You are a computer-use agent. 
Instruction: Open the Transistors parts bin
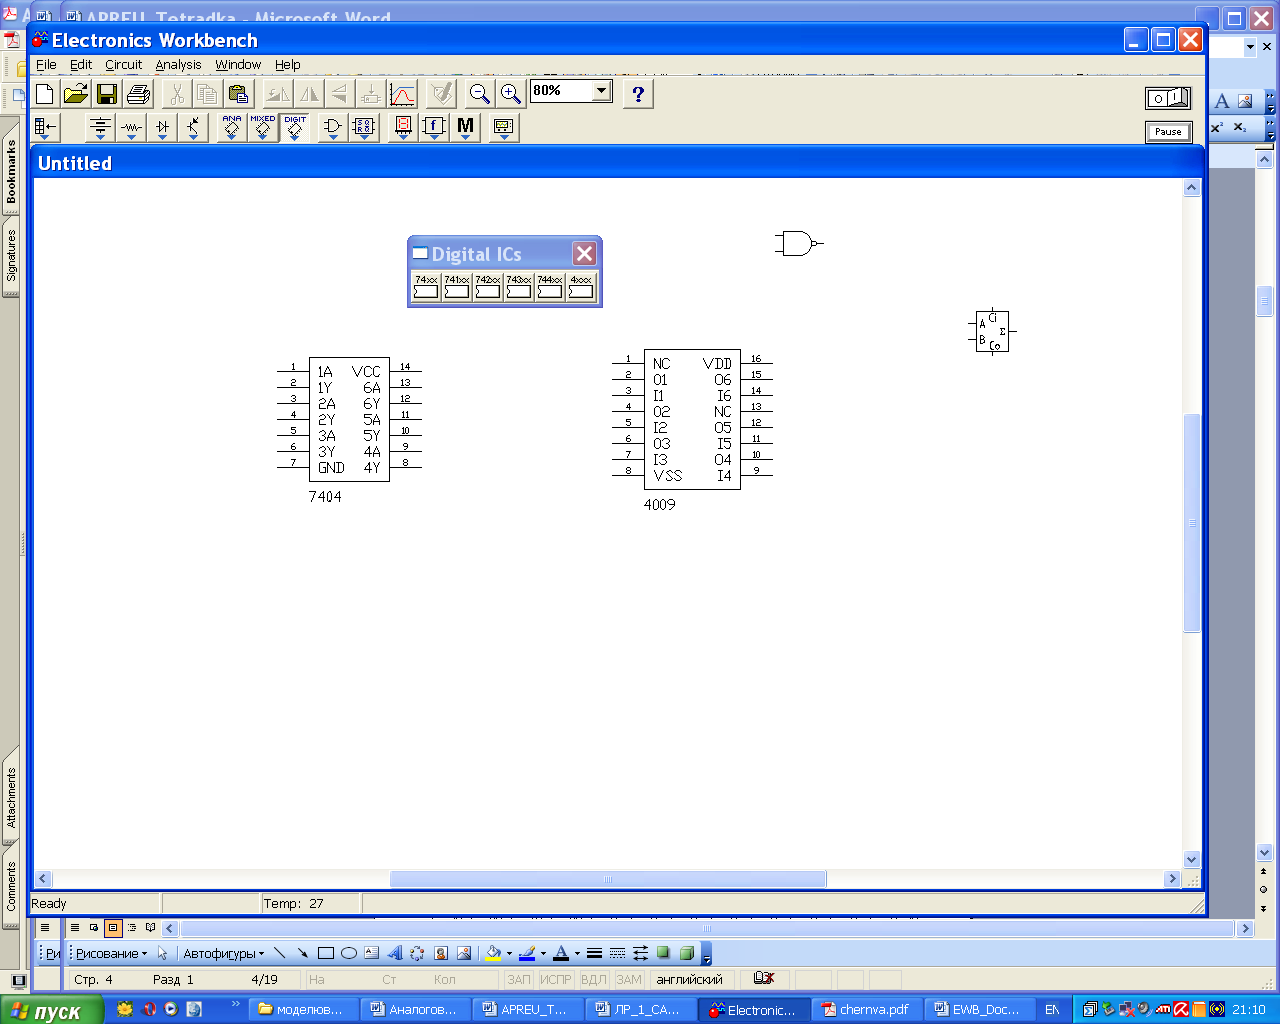193,127
